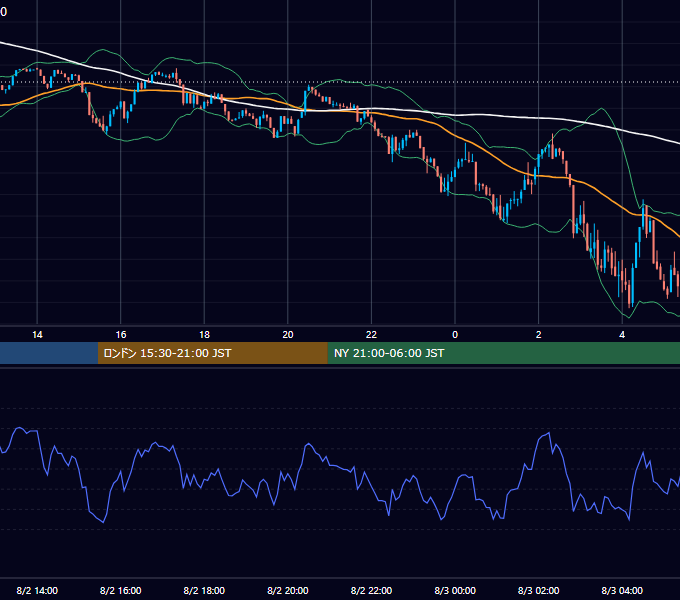Click the 2 hour axis label

[x=539, y=335]
